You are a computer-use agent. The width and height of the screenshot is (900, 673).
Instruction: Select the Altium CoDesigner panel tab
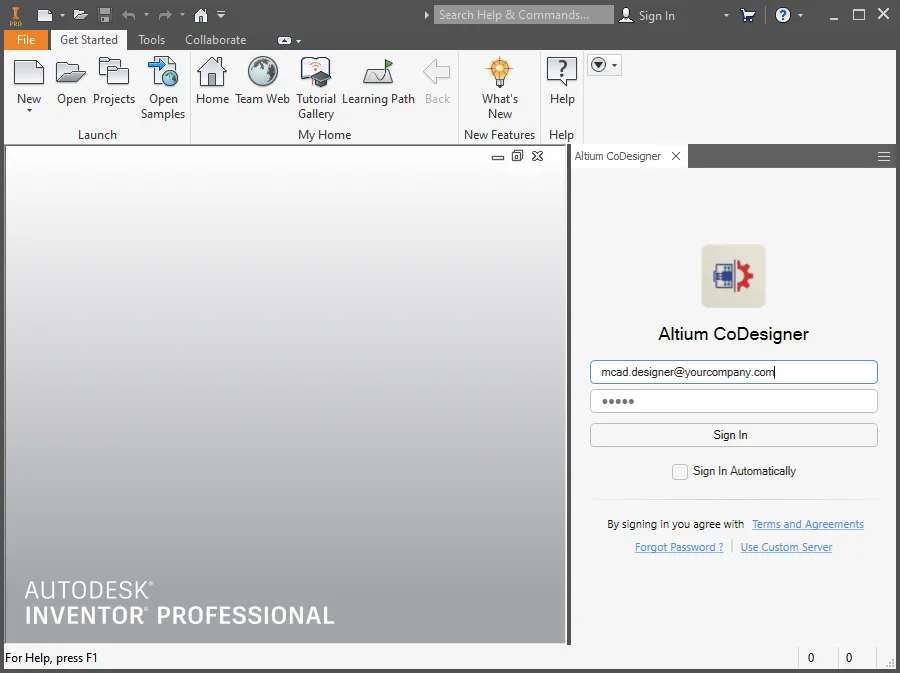pos(618,156)
